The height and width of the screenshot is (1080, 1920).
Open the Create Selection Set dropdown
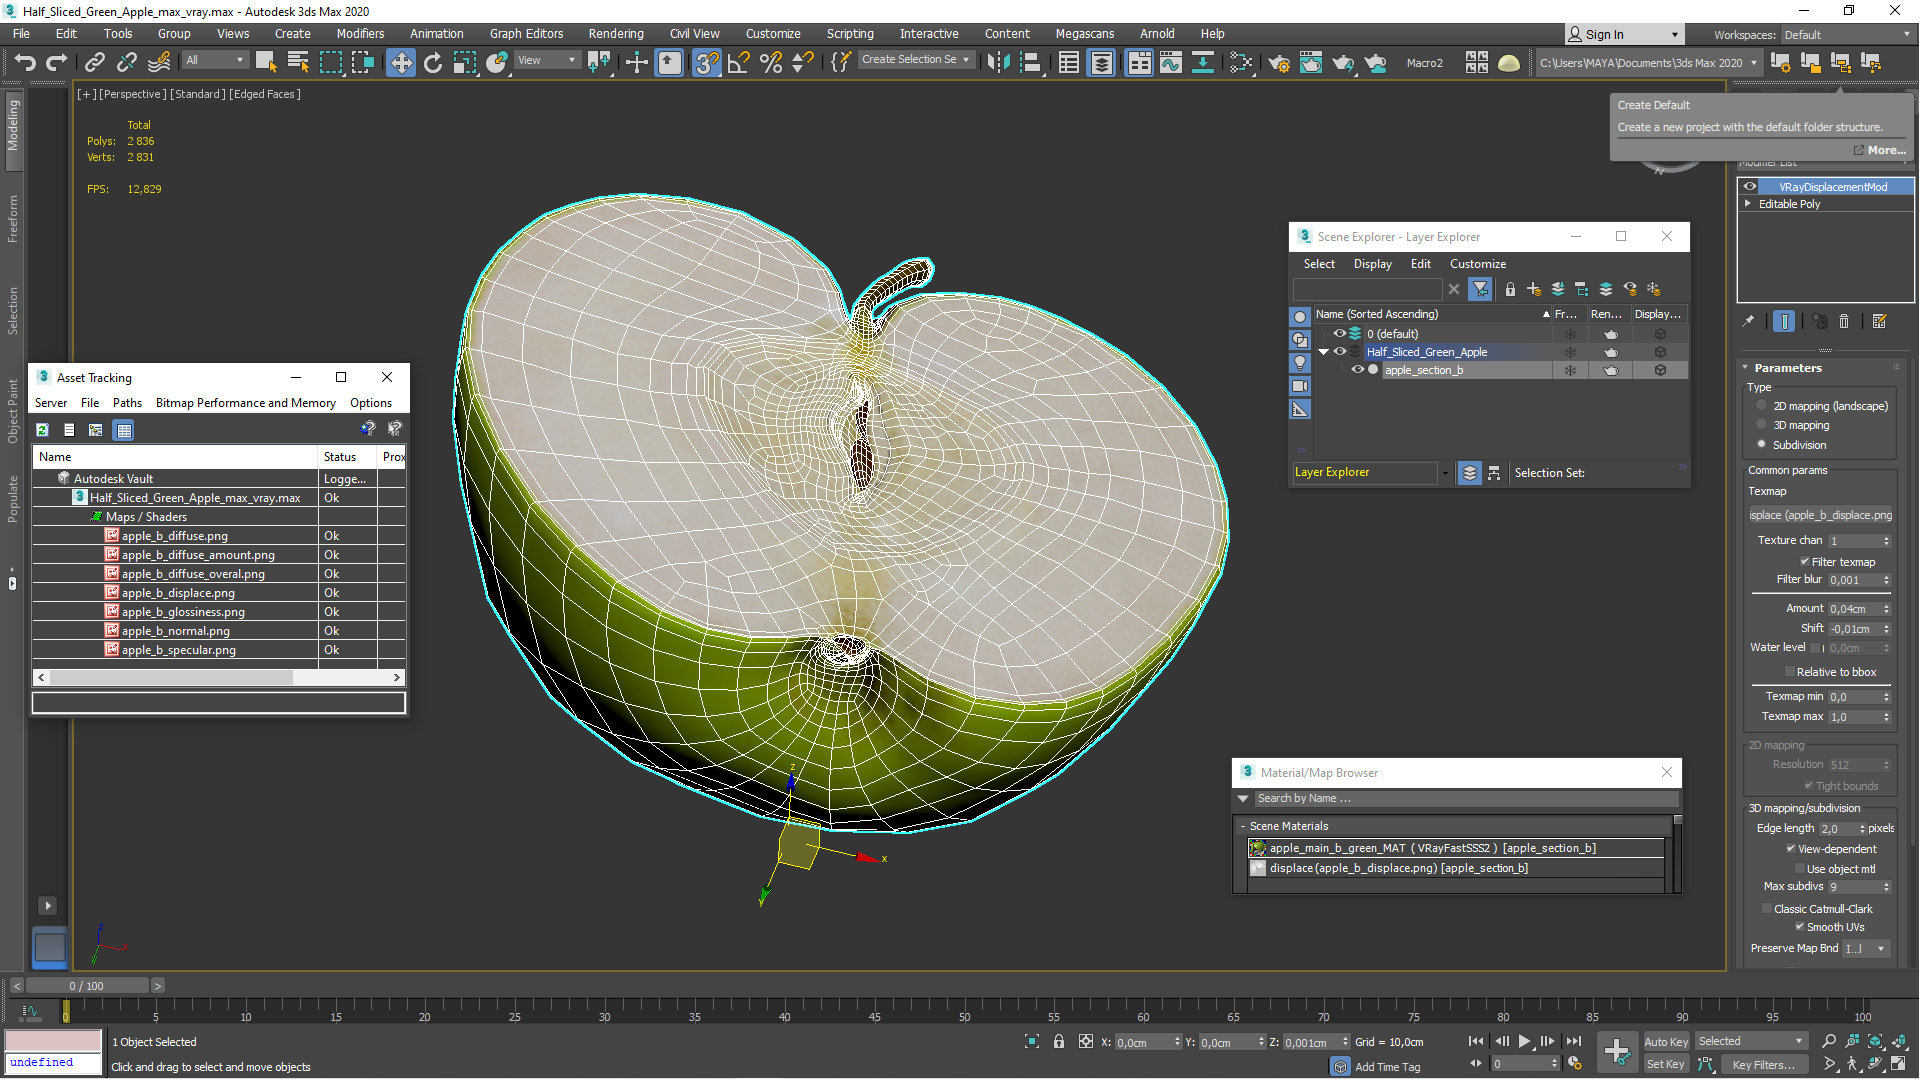click(915, 60)
